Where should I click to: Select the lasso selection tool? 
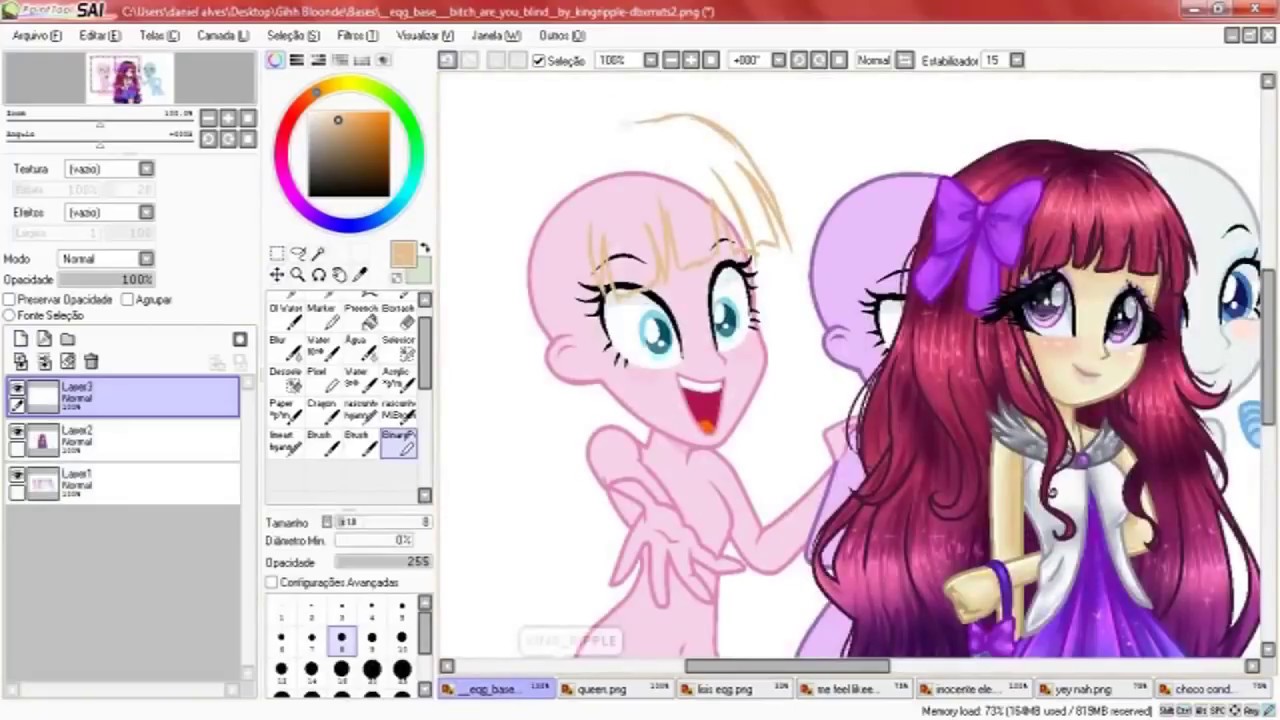(297, 253)
